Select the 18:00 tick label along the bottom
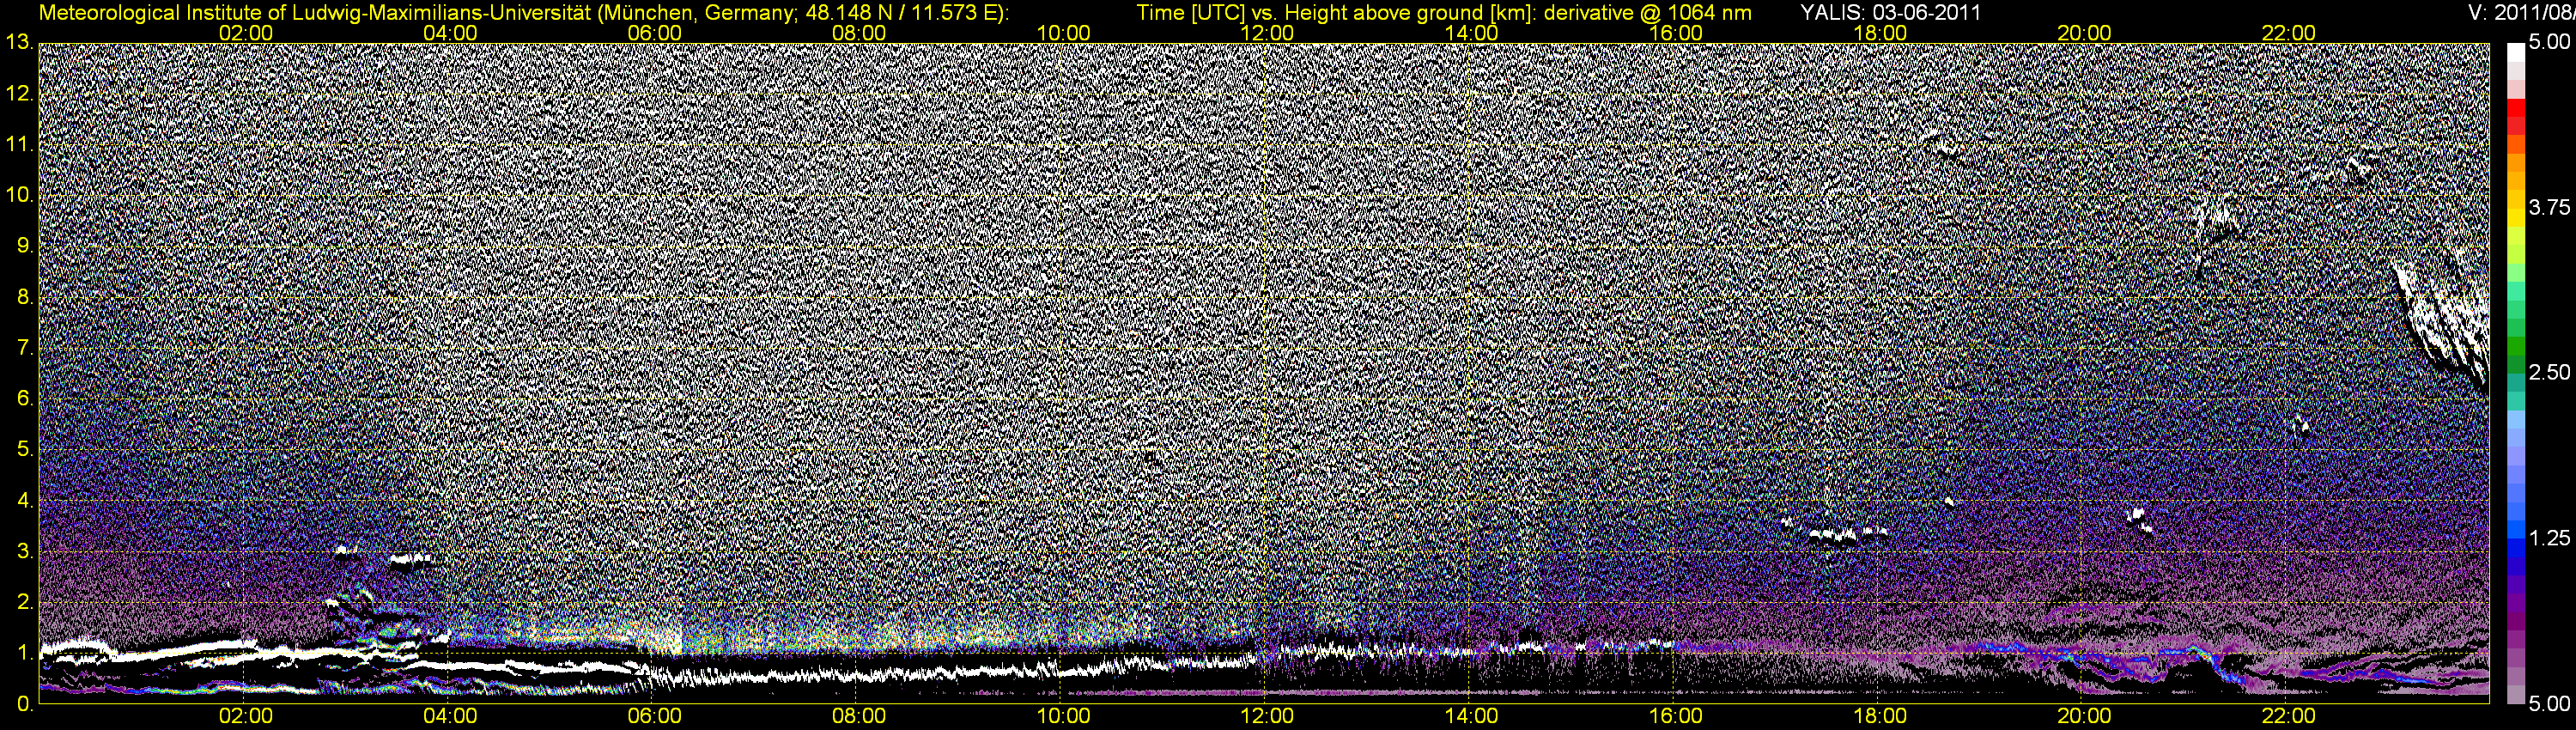Viewport: 2576px width, 730px height. coord(1879,716)
